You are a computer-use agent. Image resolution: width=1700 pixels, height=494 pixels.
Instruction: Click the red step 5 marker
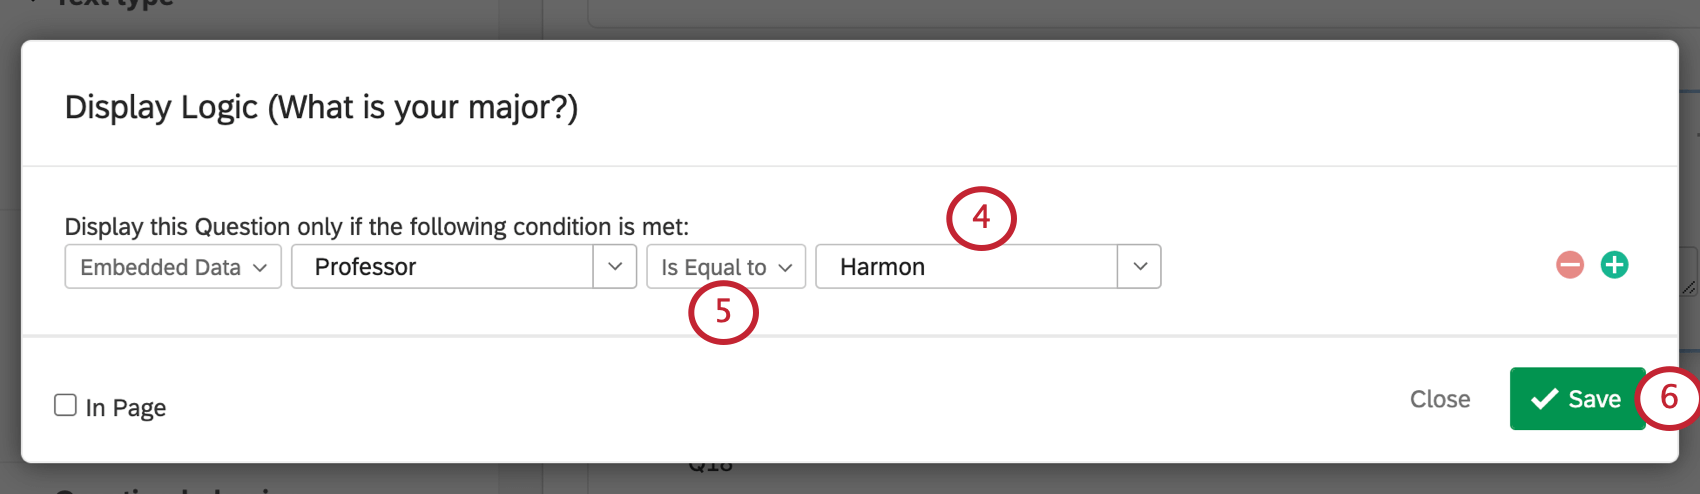pyautogui.click(x=723, y=312)
